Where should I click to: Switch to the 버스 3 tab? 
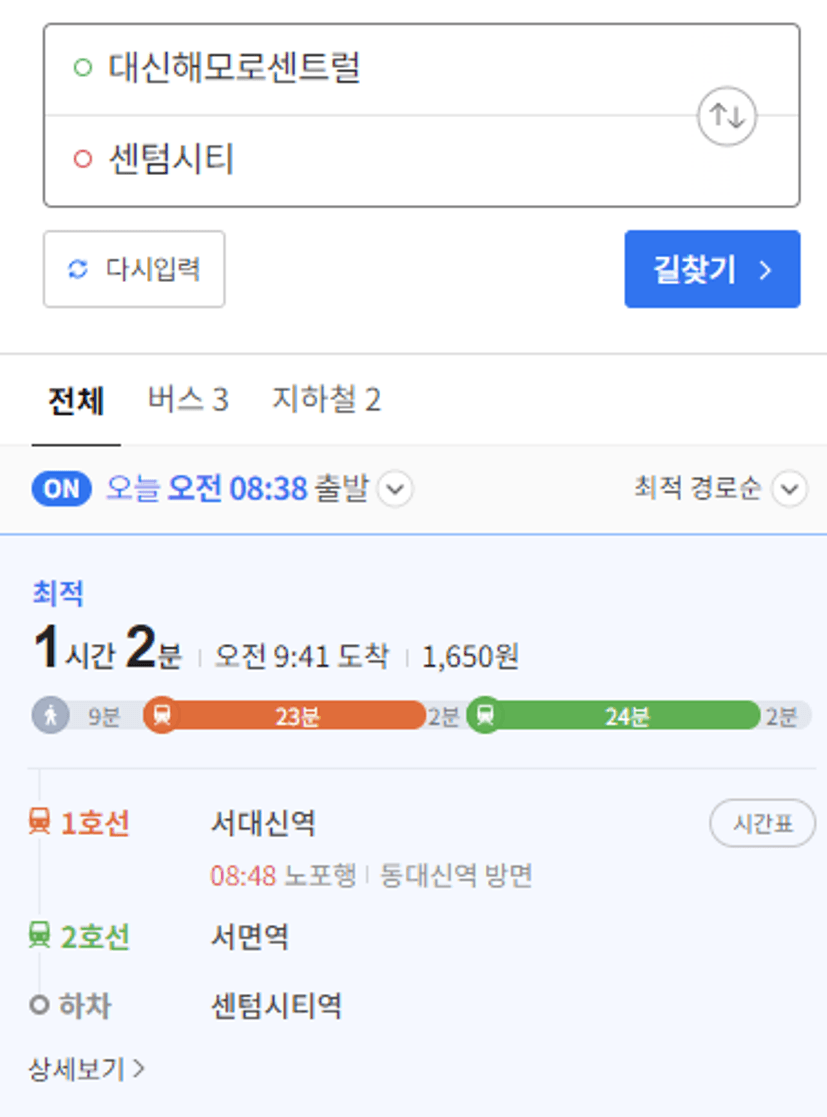(x=188, y=399)
